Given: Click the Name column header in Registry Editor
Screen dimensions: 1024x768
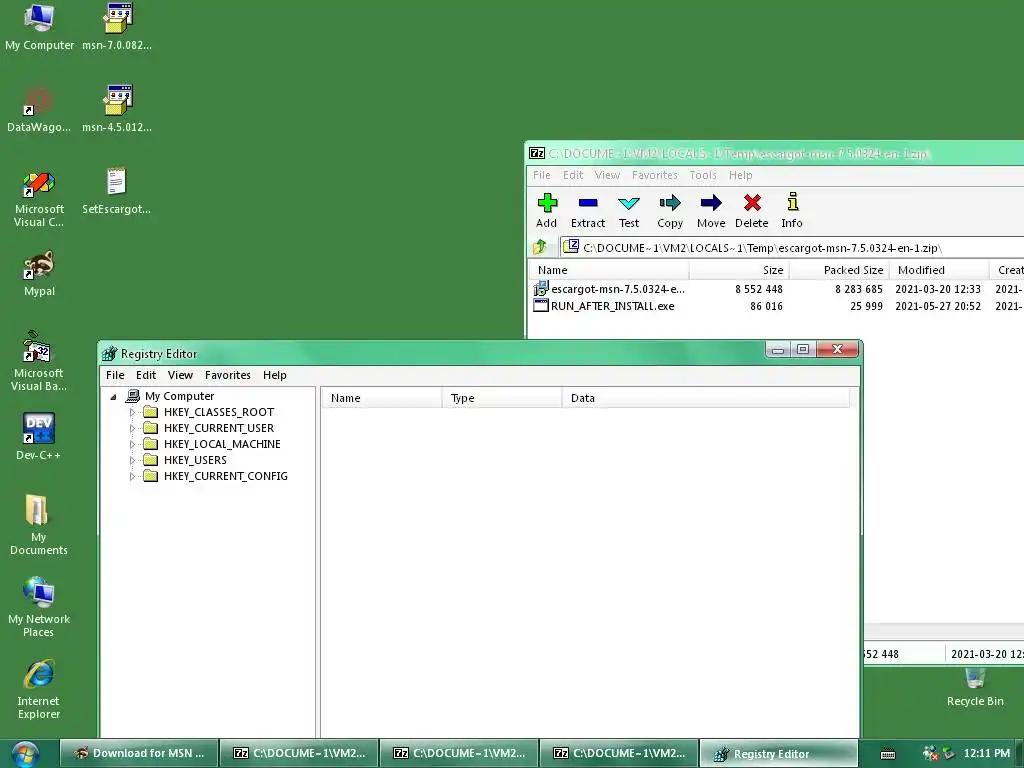Looking at the screenshot, I should [x=381, y=398].
